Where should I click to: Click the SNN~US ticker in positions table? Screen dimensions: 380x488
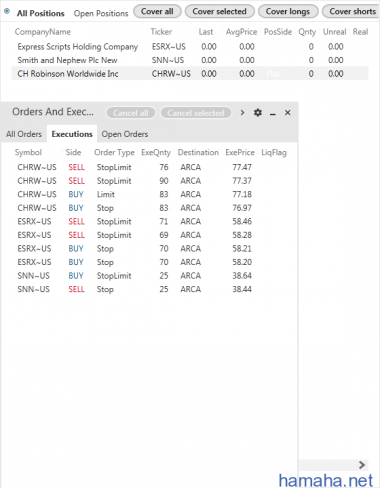(168, 60)
